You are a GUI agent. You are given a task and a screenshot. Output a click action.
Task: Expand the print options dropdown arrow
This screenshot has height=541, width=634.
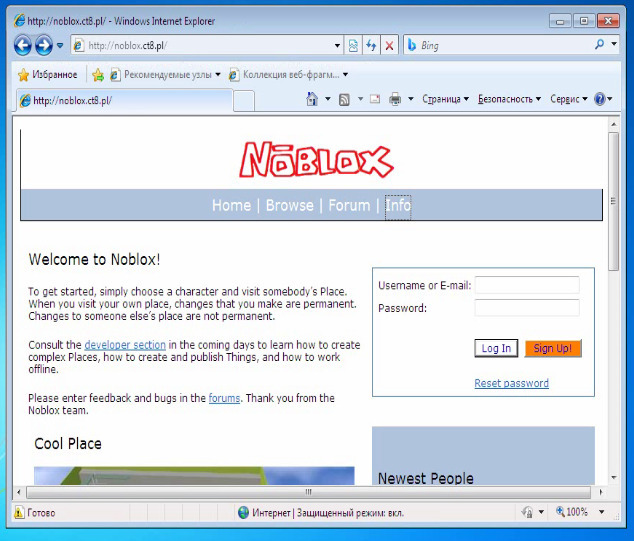(410, 99)
